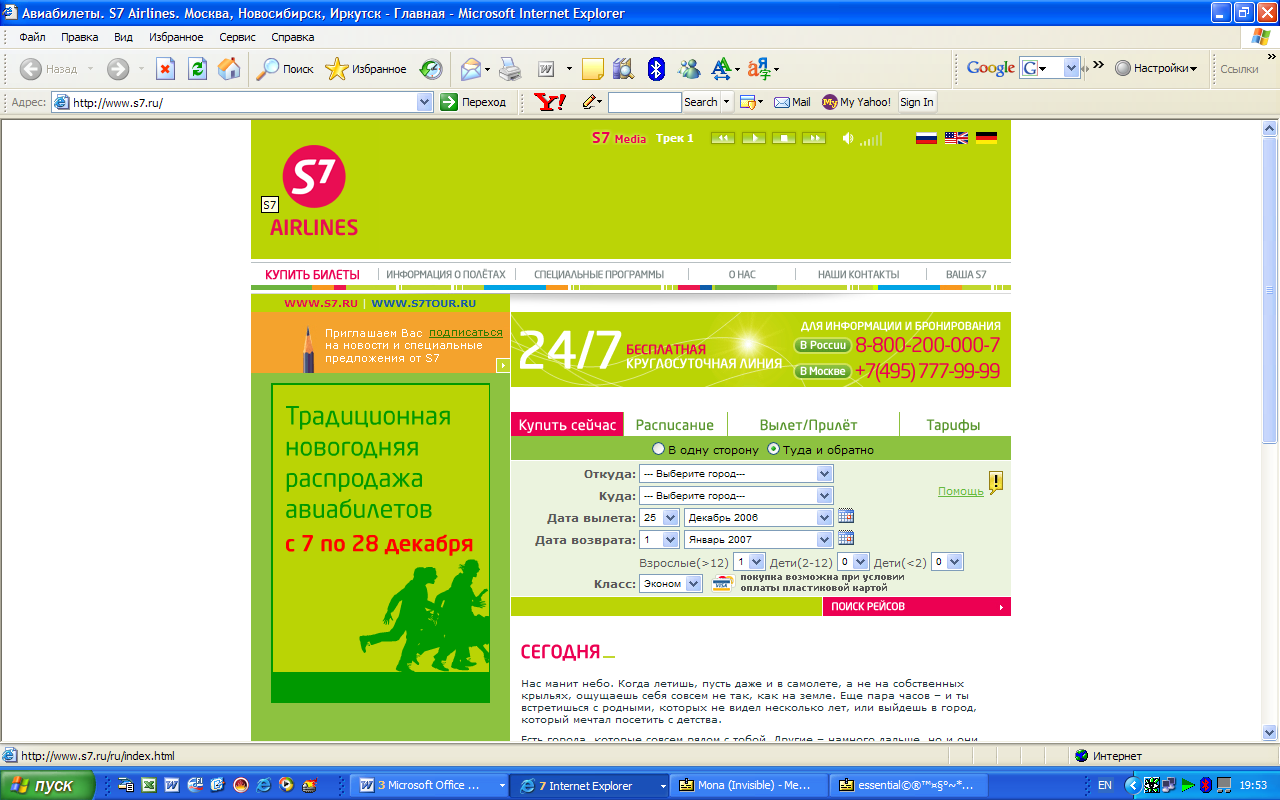Select the Туда и обратно radio button
Image resolution: width=1280 pixels, height=800 pixels.
tap(773, 450)
